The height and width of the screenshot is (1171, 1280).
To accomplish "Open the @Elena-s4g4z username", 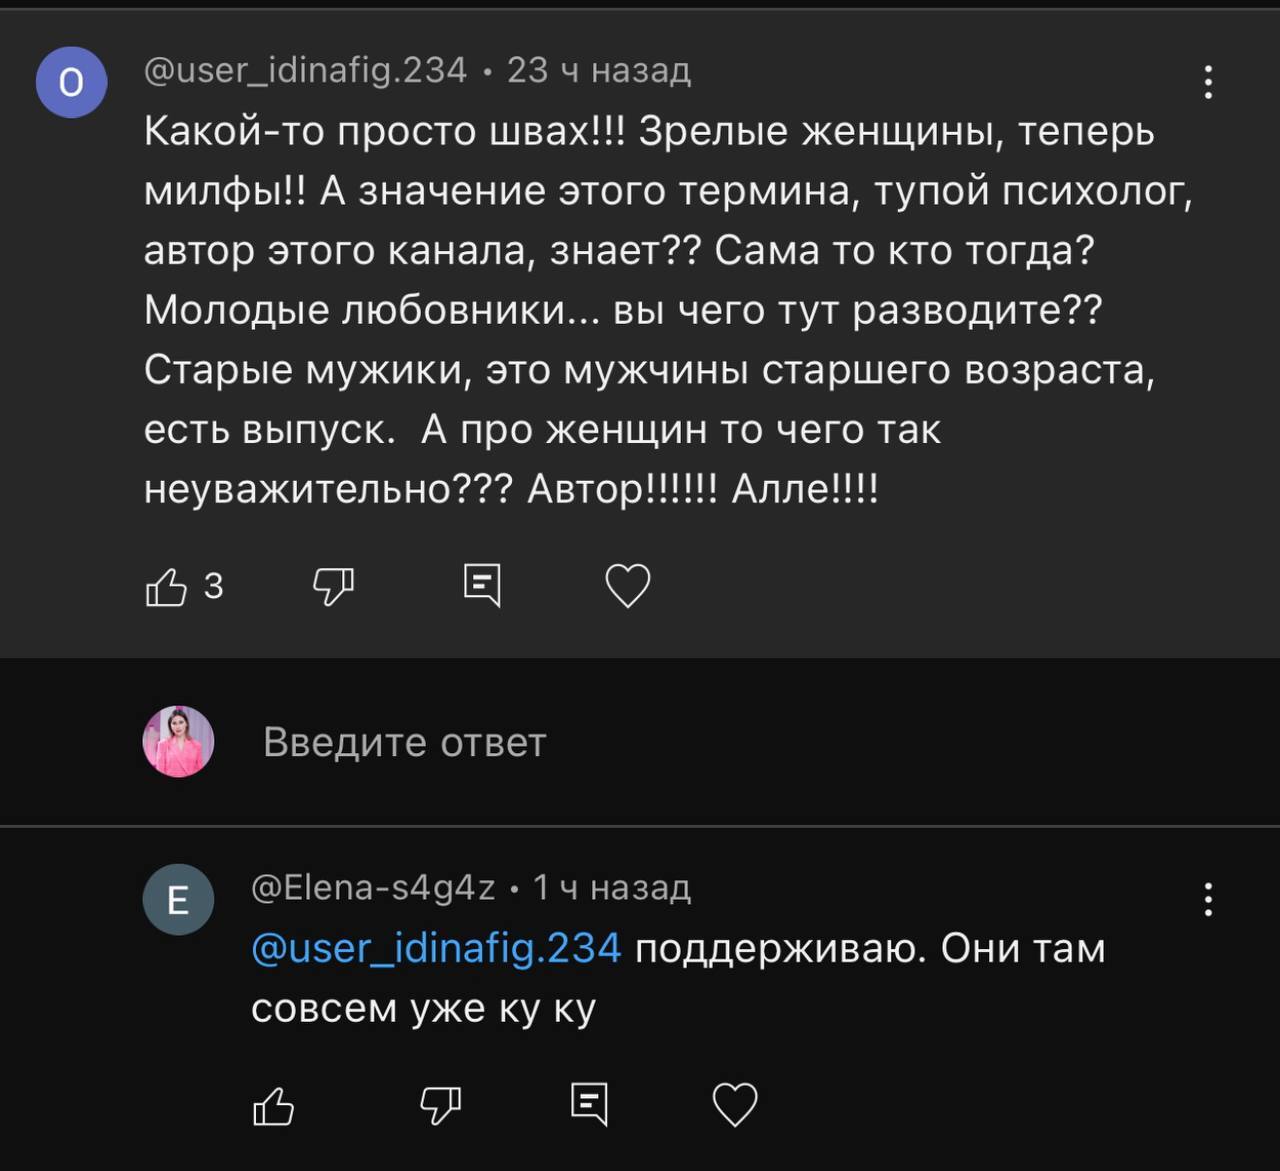I will (373, 887).
